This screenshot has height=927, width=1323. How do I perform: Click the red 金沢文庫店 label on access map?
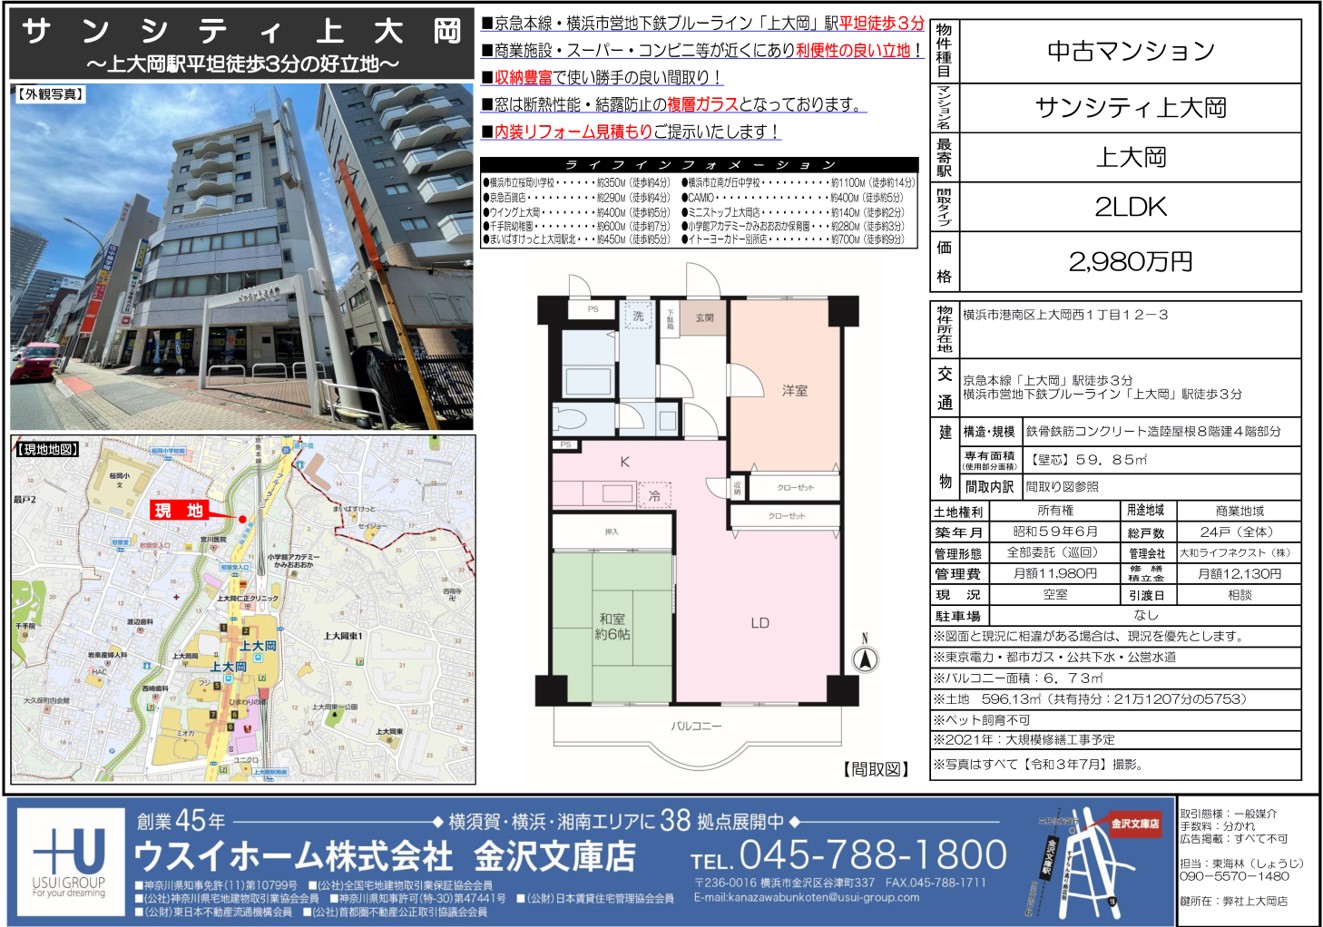point(1135,824)
